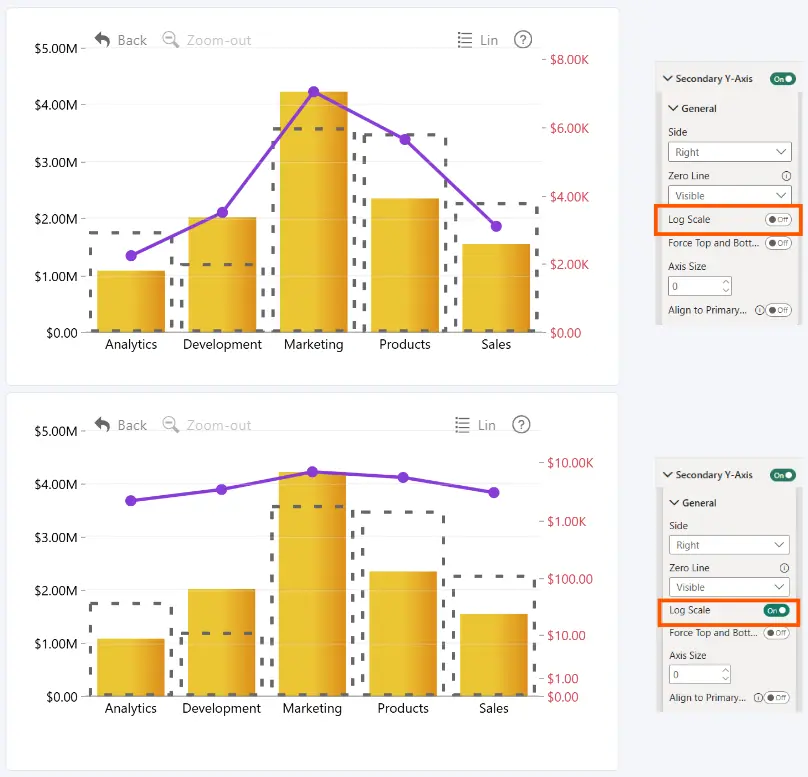Collapse Secondary Y-Axis section chevron, upper panel
Image resolution: width=808 pixels, height=777 pixels.
click(x=668, y=78)
